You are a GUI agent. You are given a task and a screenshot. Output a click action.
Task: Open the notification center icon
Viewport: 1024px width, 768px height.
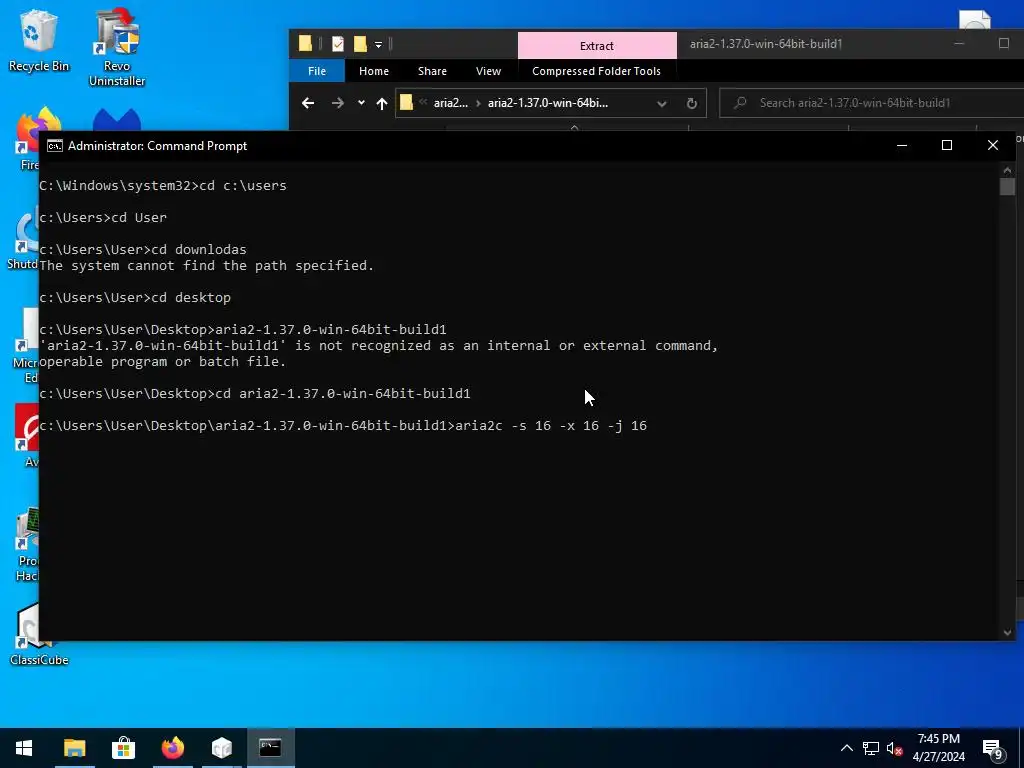992,750
